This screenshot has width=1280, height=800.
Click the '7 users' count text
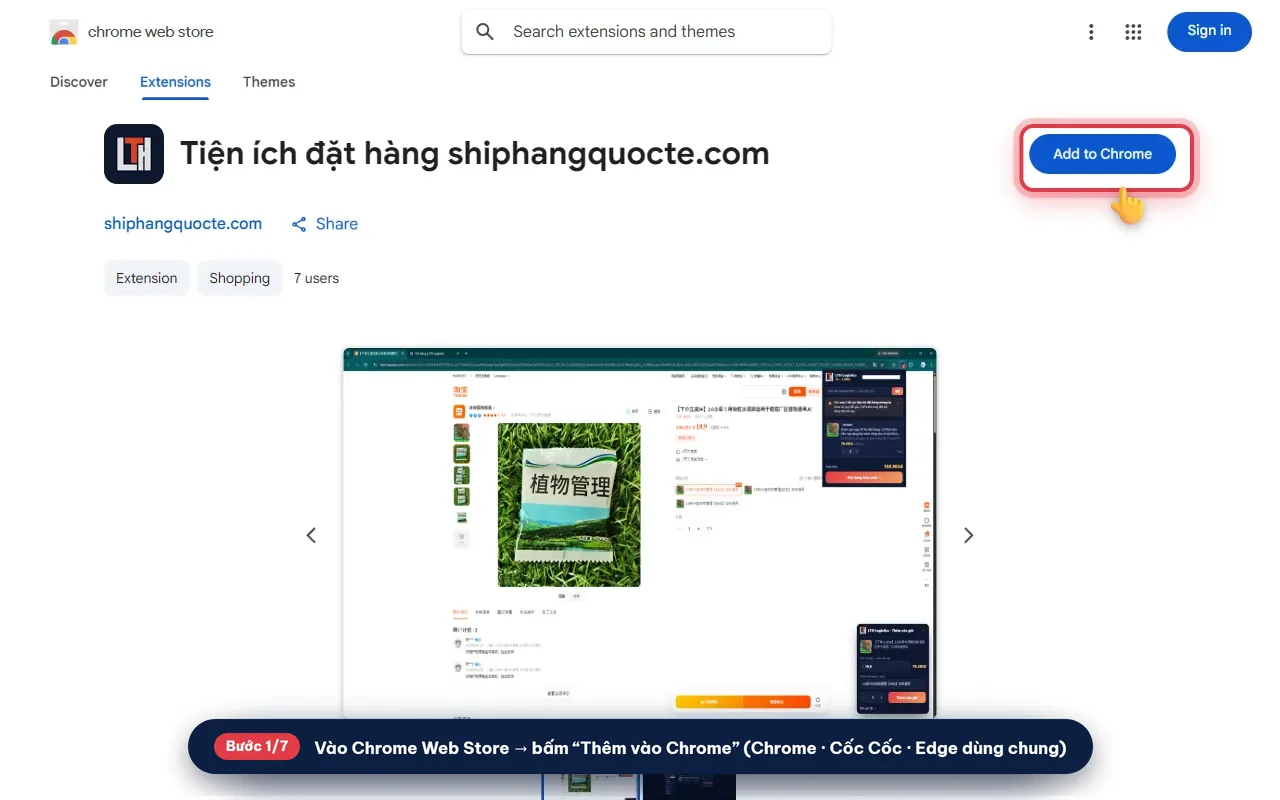click(316, 278)
